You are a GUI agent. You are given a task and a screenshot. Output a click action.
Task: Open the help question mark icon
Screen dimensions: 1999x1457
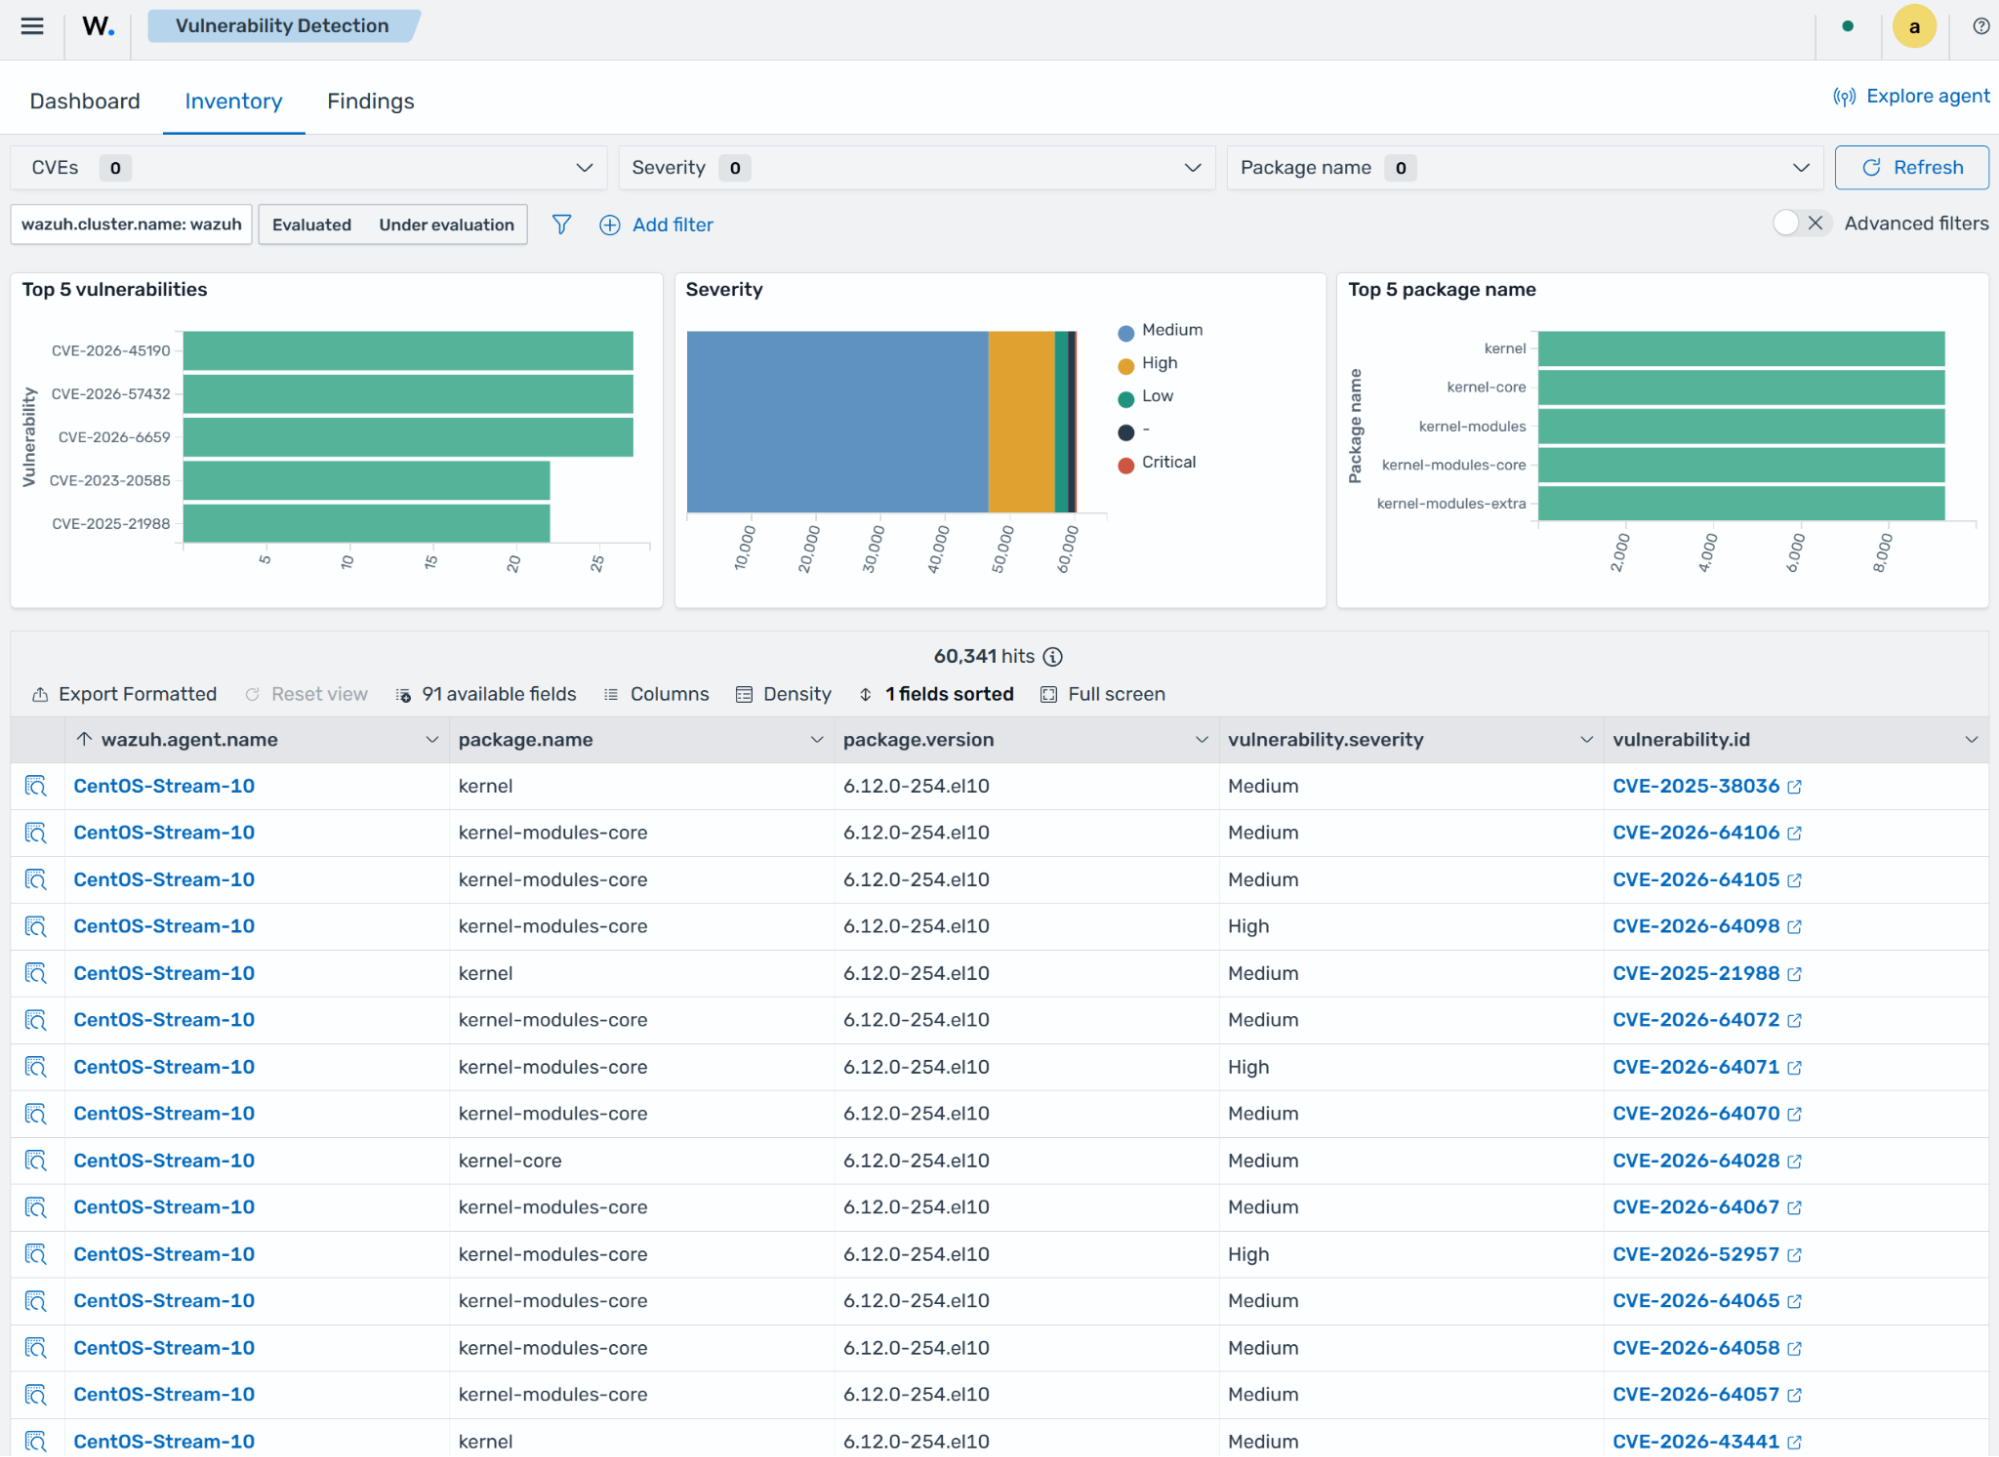1980,26
